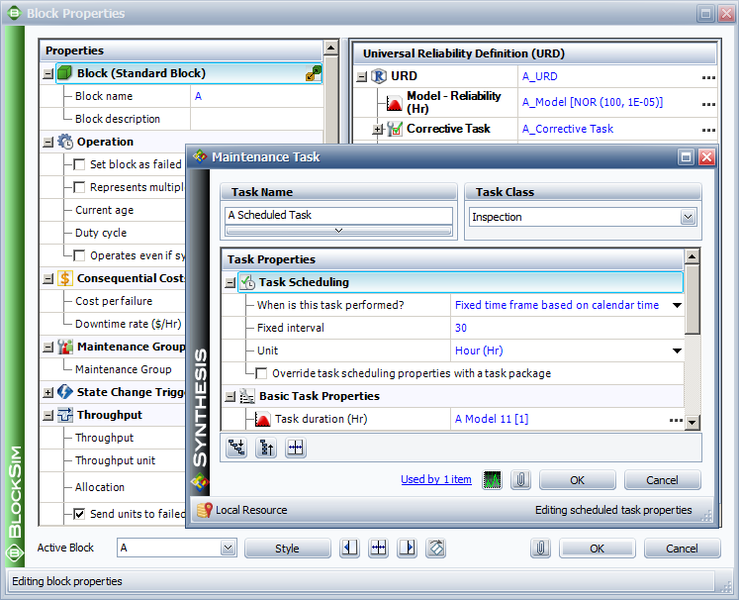This screenshot has width=739, height=600.
Task: Click the Throughput icon
Action: (65, 415)
